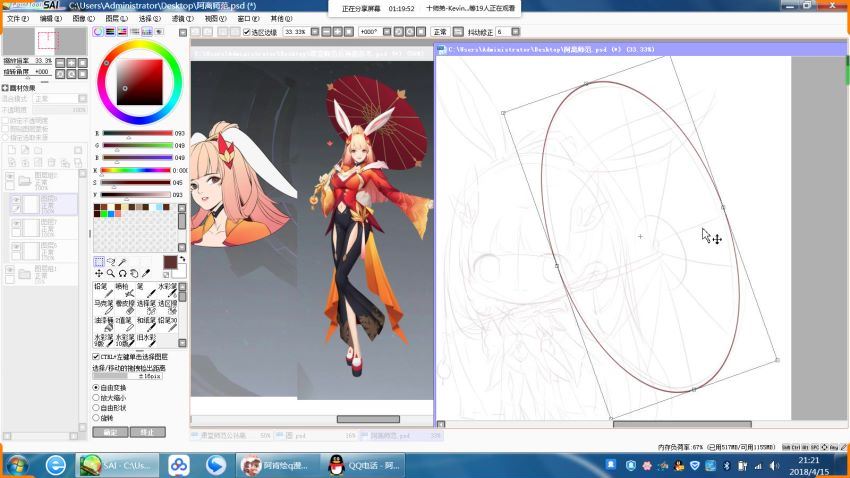This screenshot has width=850, height=478.
Task: Select the 放大缩小 scale option
Action: 96,398
